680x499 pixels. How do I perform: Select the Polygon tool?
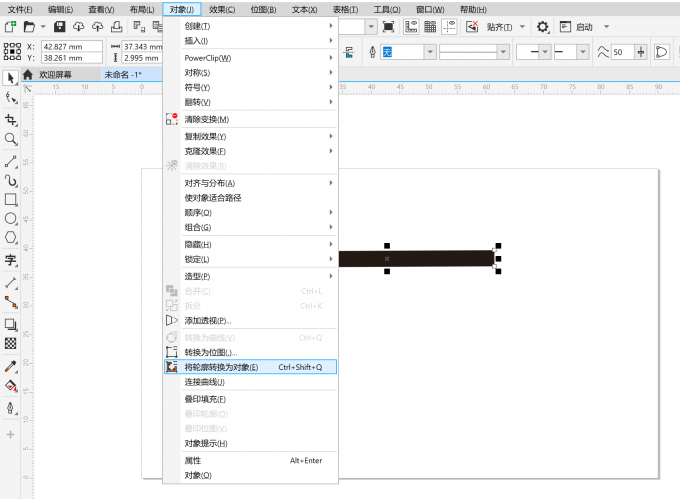tap(11, 238)
